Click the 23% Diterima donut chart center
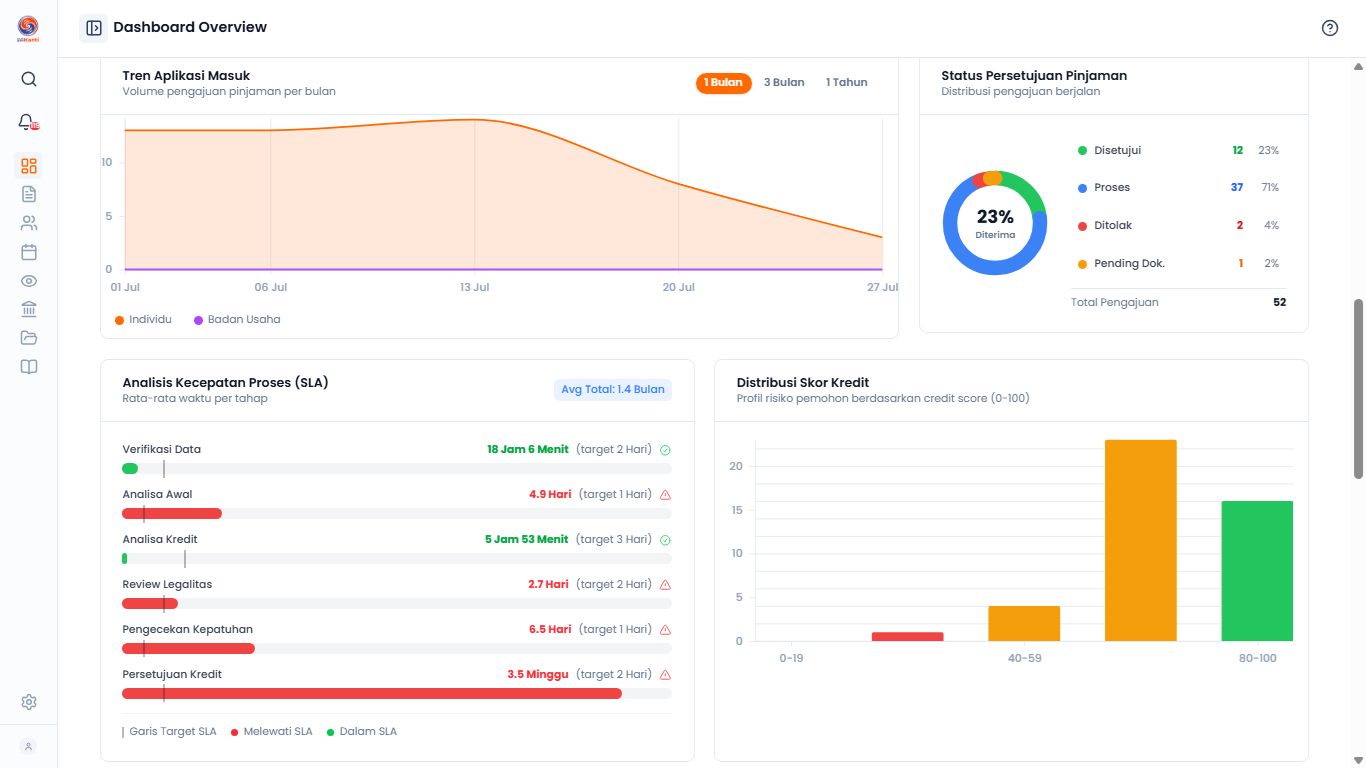Image resolution: width=1366 pixels, height=768 pixels. [x=995, y=223]
